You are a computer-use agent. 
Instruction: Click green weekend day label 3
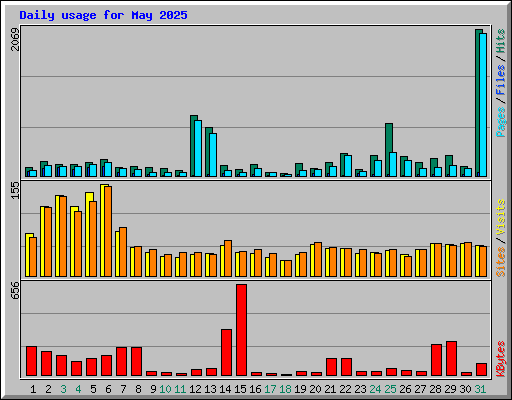pos(63,389)
